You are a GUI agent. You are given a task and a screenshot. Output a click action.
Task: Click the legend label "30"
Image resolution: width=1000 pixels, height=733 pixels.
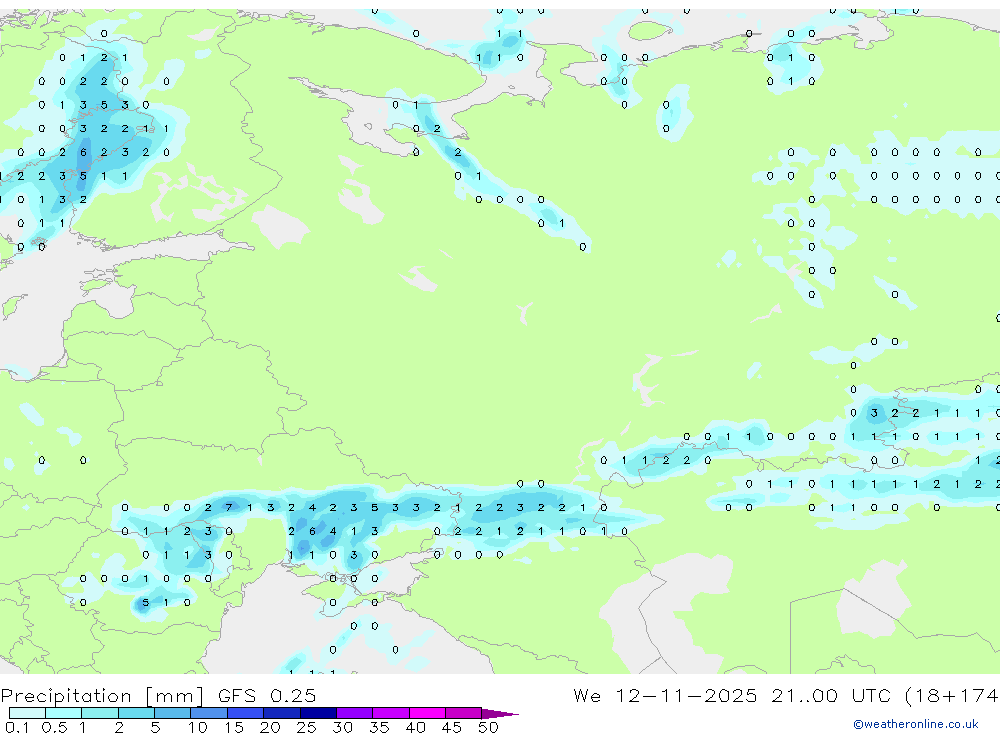(x=342, y=727)
